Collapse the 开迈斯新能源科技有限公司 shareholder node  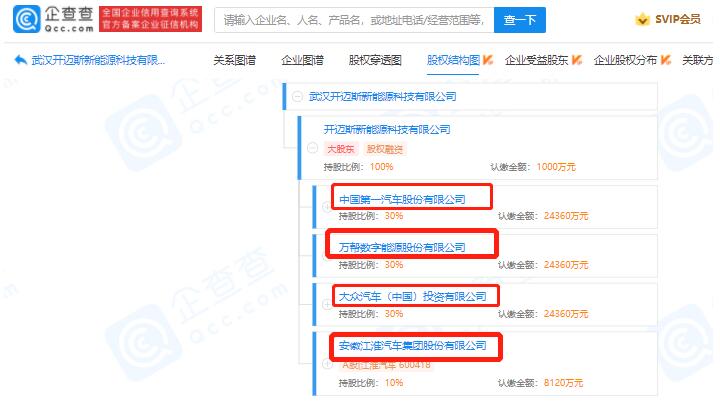click(x=312, y=148)
